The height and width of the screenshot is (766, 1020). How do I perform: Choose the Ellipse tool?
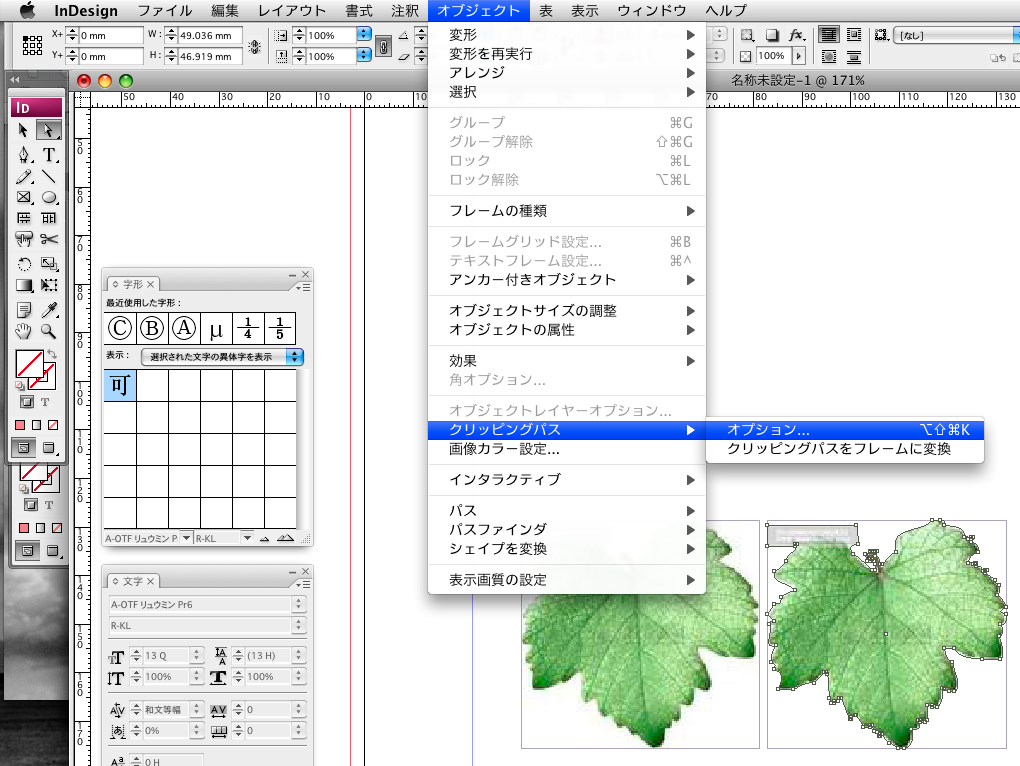coord(48,197)
